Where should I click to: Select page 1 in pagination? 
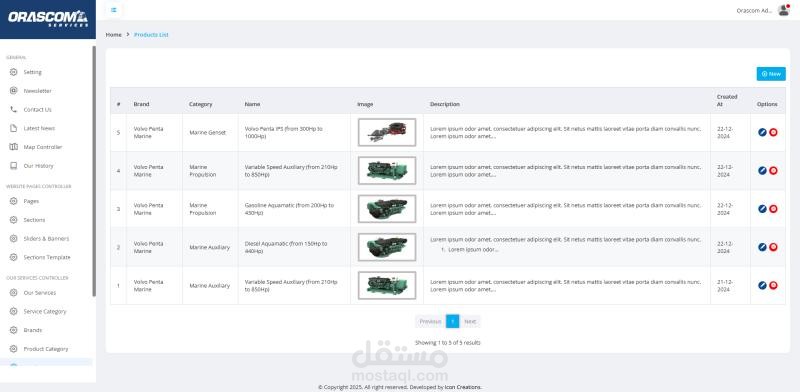click(453, 322)
